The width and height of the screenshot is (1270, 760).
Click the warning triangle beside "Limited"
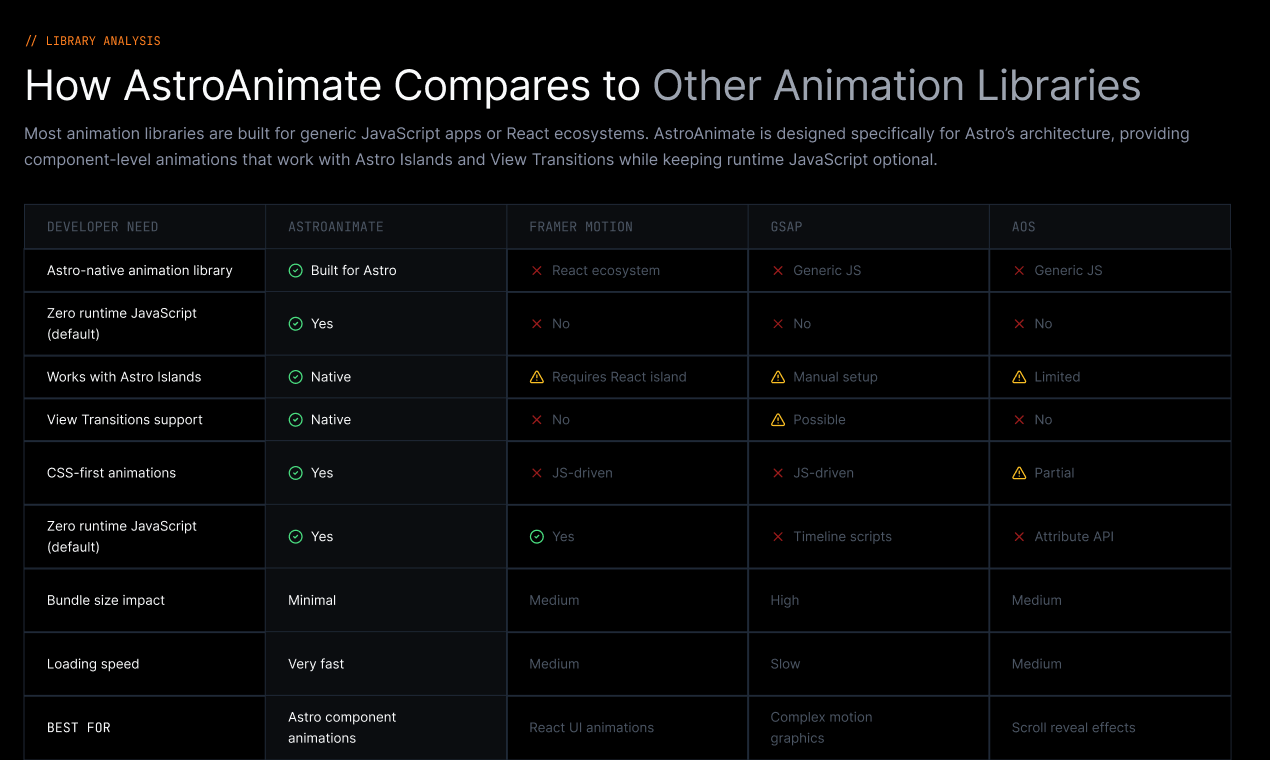click(x=1019, y=377)
